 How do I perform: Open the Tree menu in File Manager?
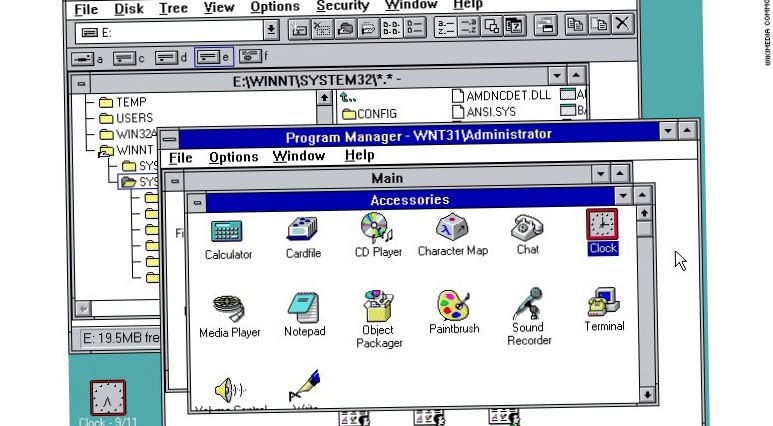(173, 8)
